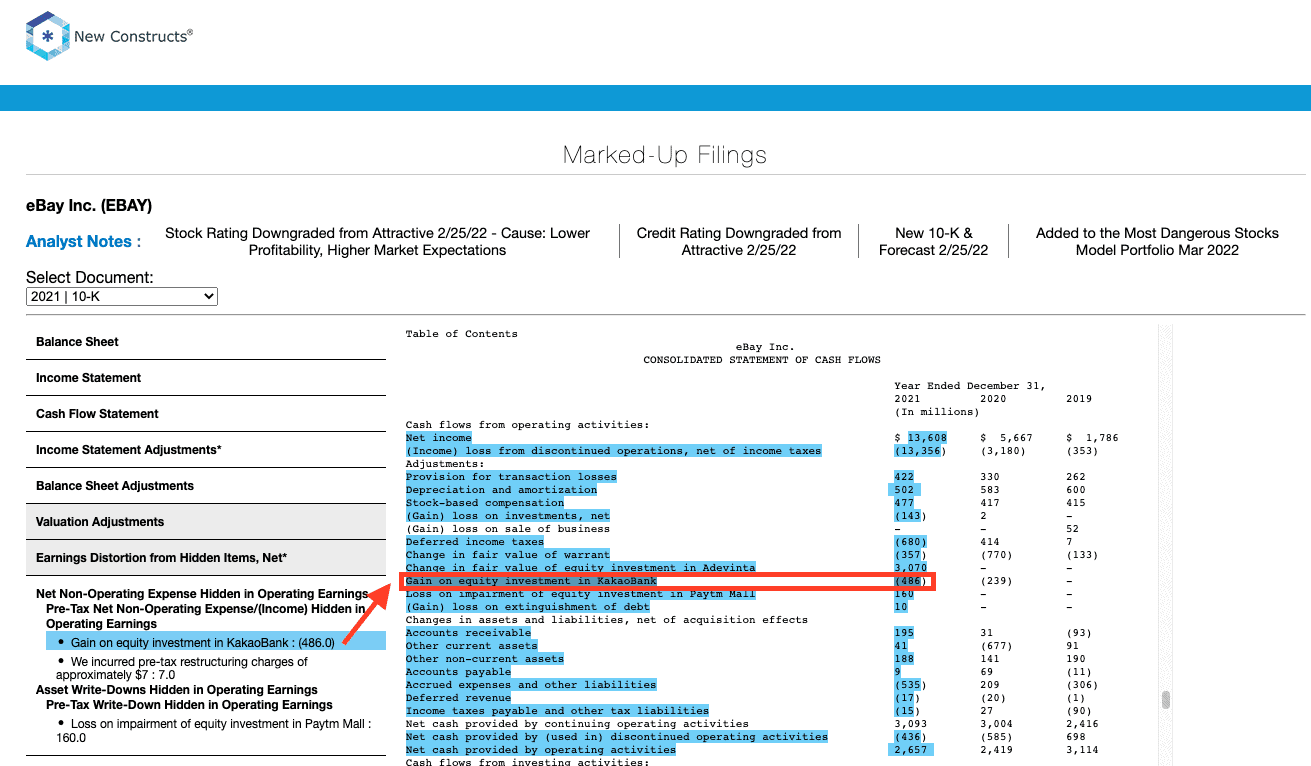The image size is (1311, 766).
Task: Click the 2,657 operating cash value
Action: [x=913, y=750]
